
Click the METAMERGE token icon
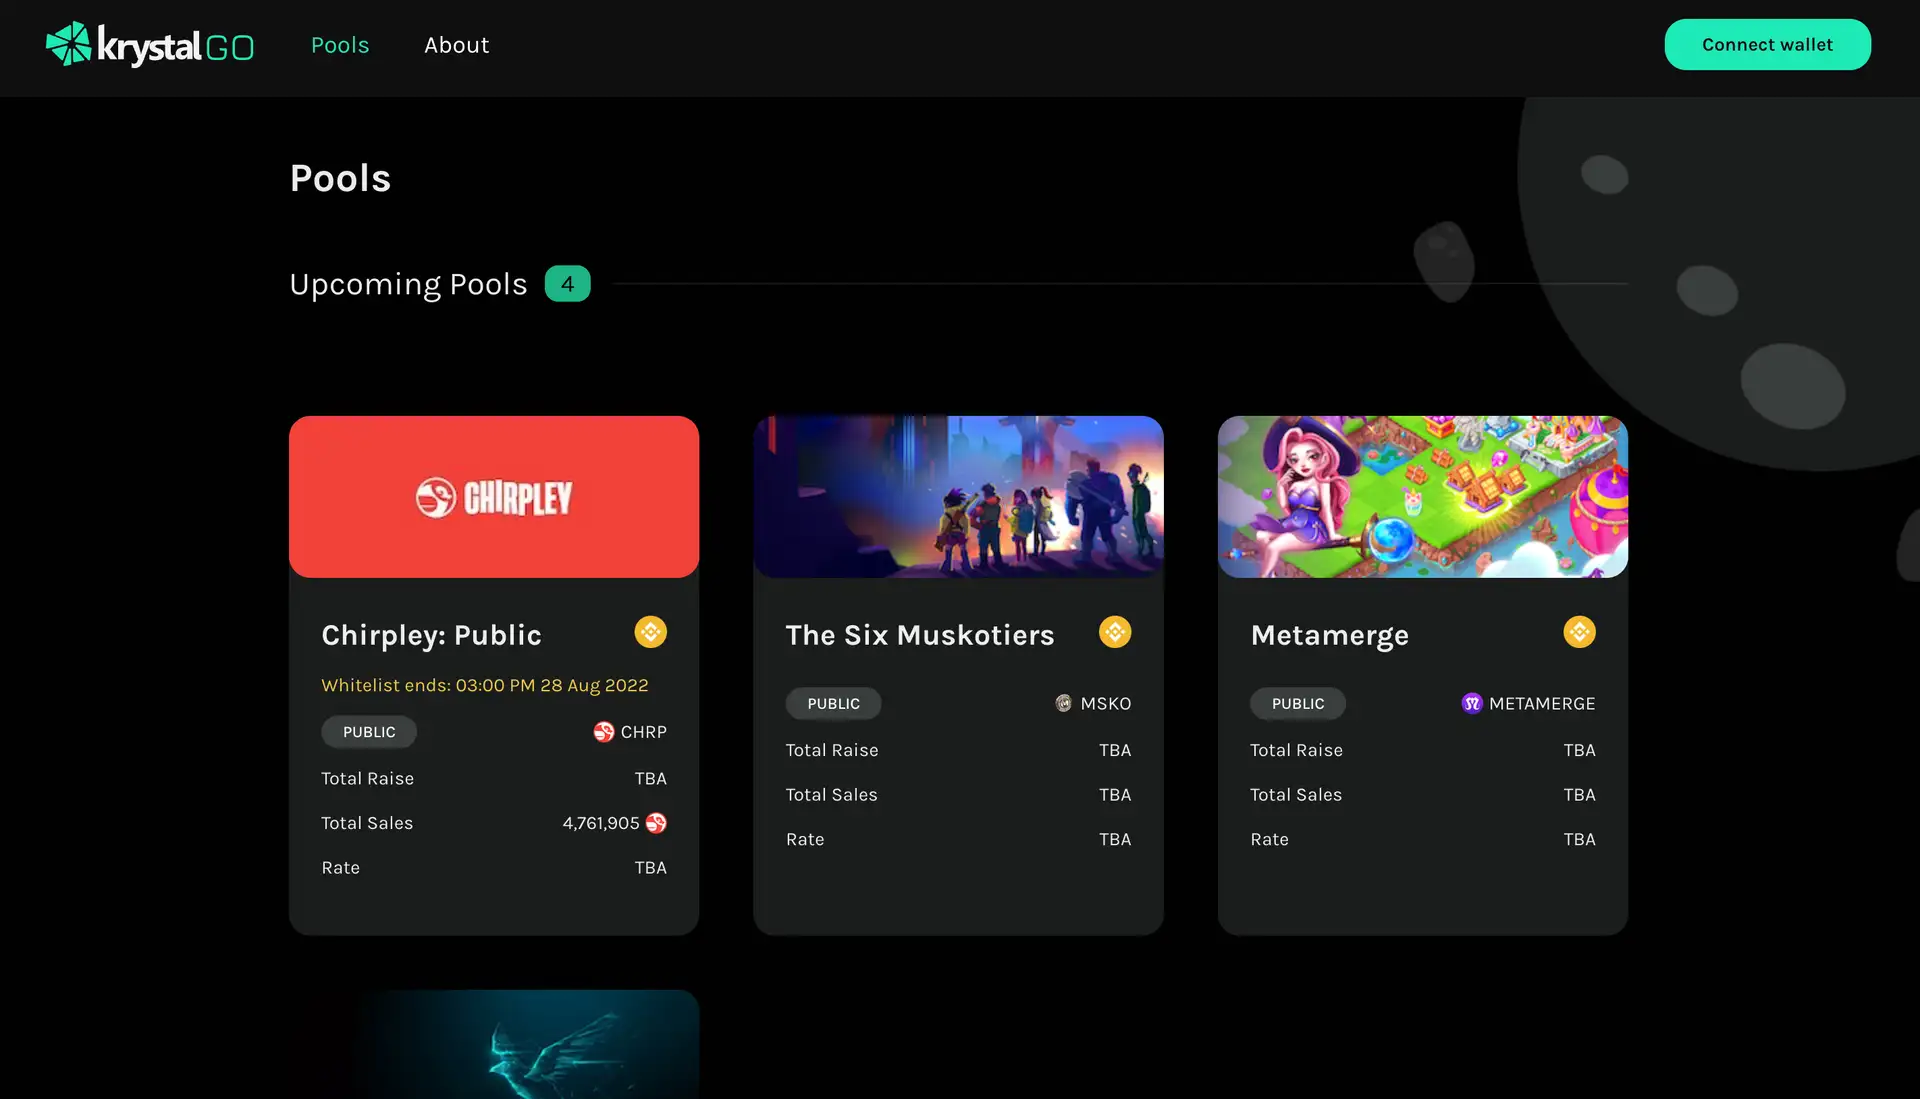click(1471, 704)
